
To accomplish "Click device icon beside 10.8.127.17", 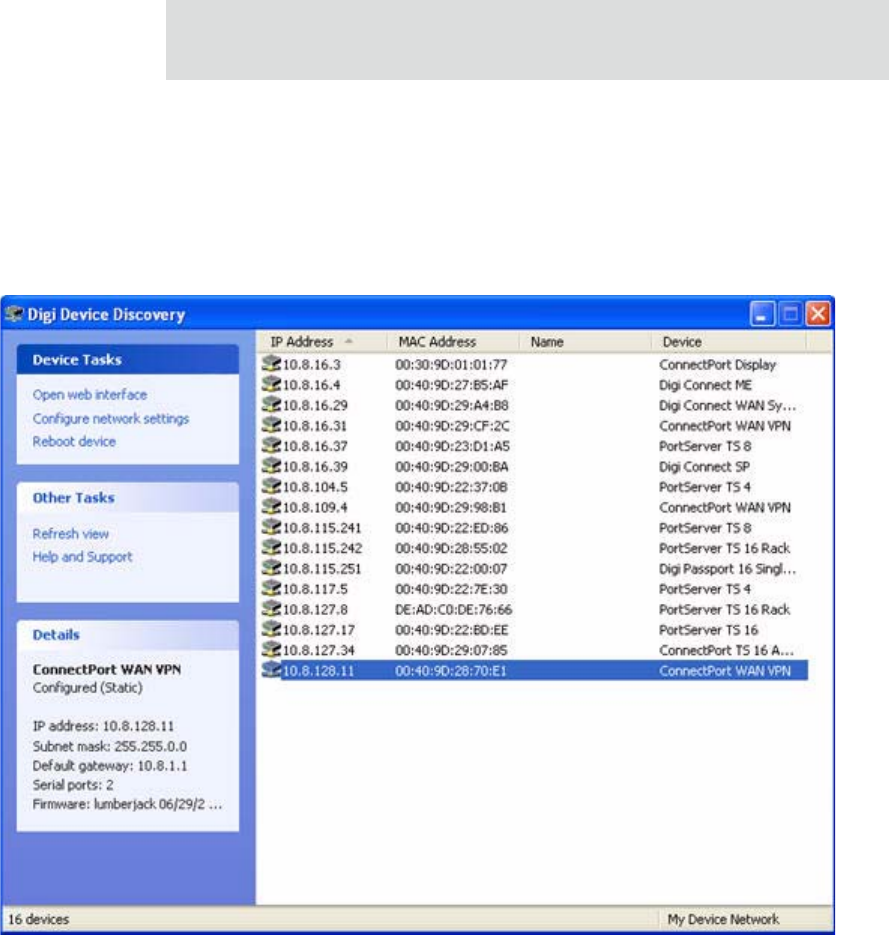I will coord(271,629).
